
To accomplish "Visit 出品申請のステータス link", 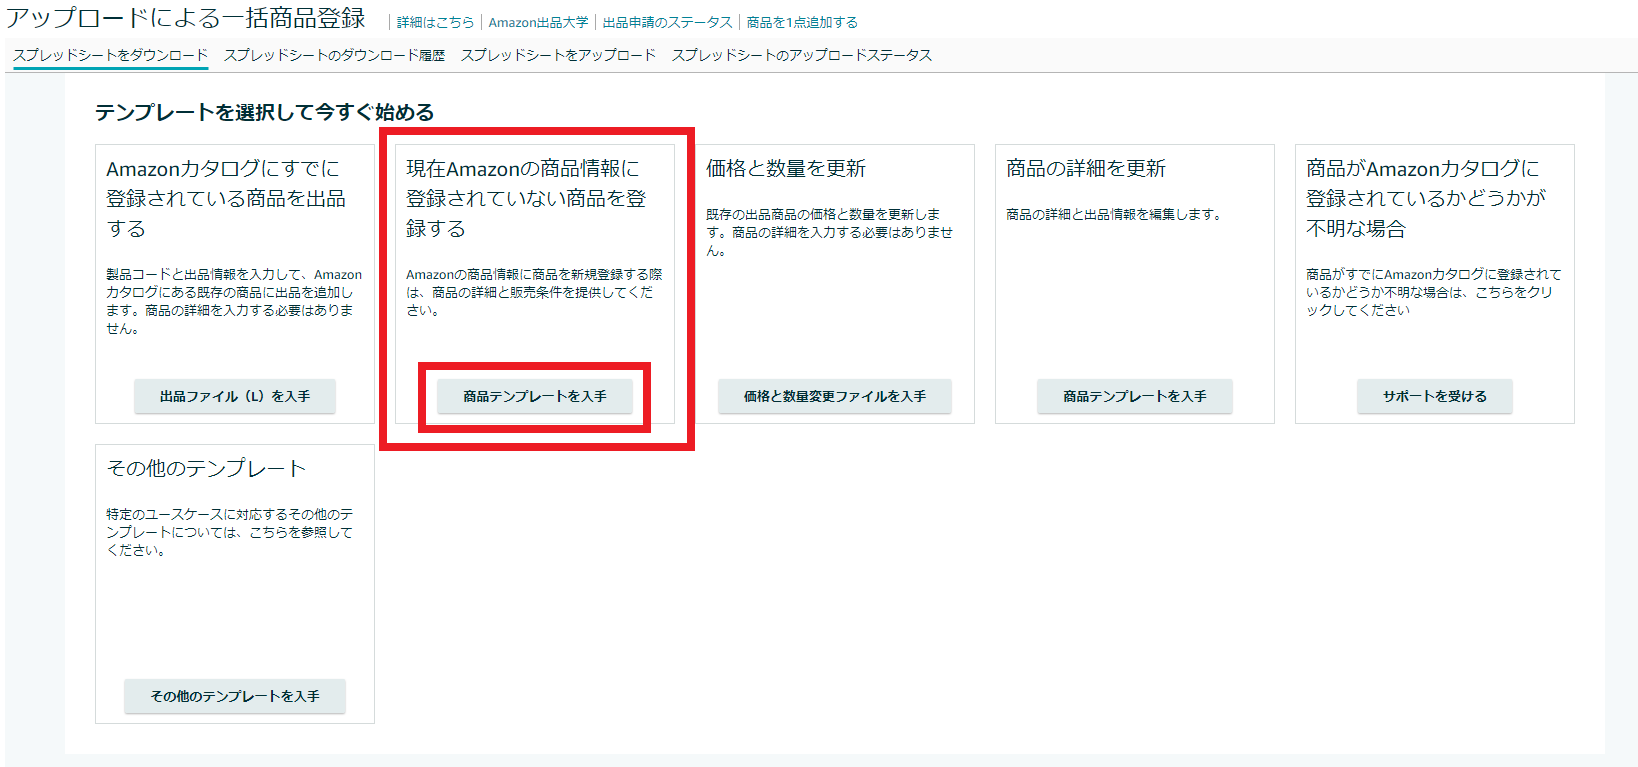I will click(x=667, y=22).
